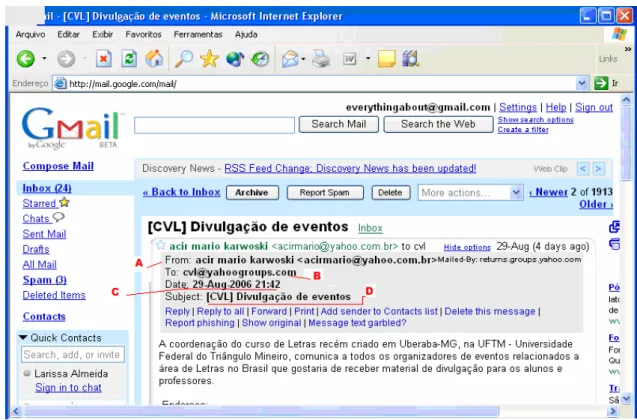Open the More actions dropdown
The height and width of the screenshot is (420, 637).
(470, 193)
